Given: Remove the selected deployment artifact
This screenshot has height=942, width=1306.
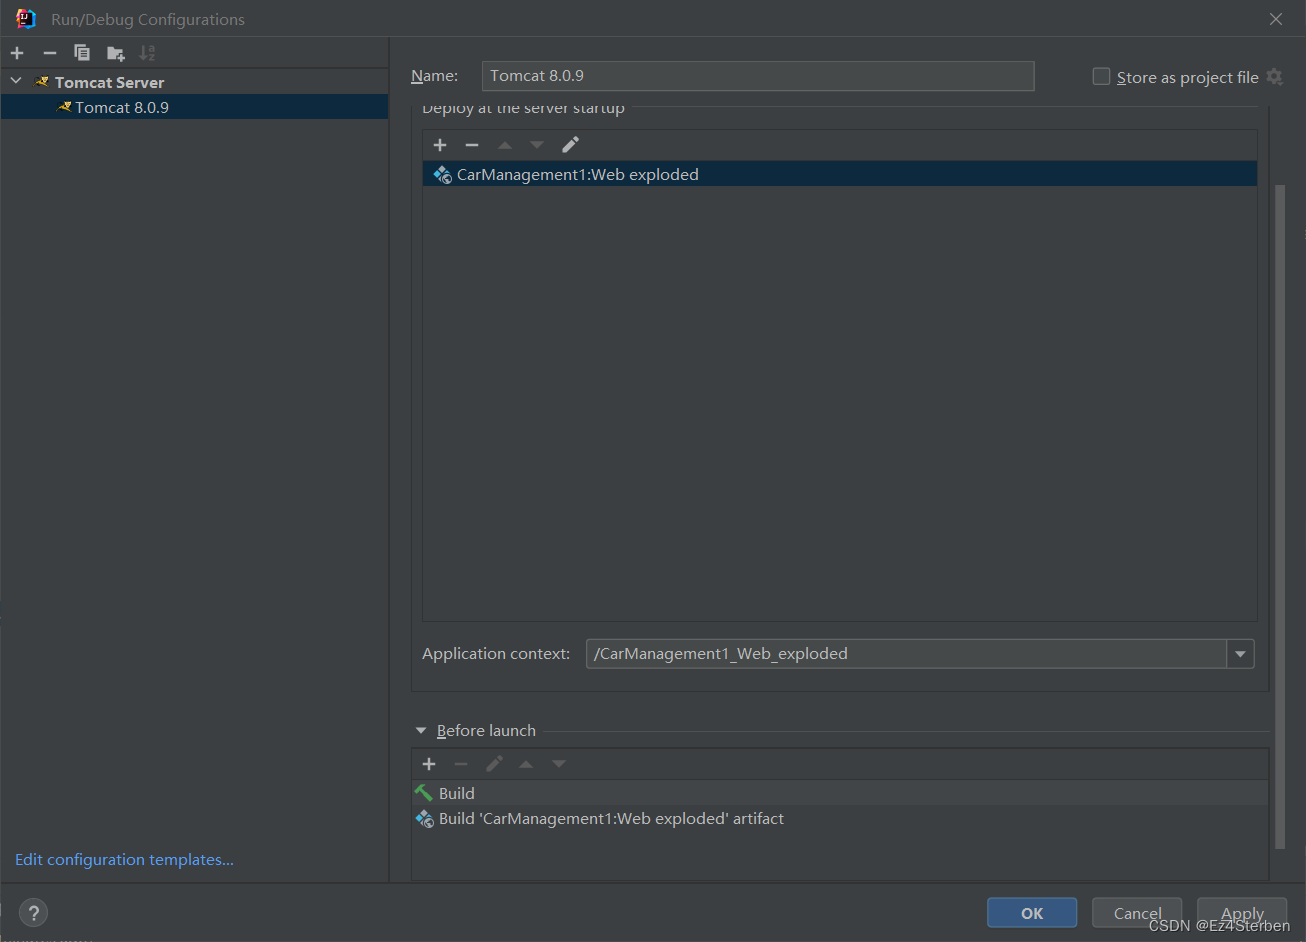Looking at the screenshot, I should (472, 145).
